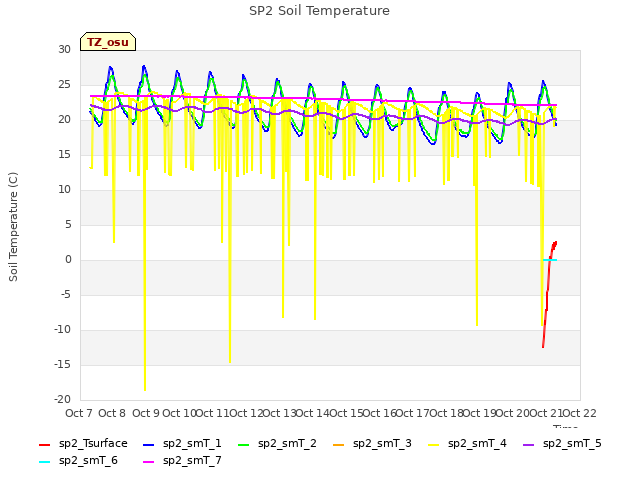
Task: Select the sp2_smT_3 legend label
Action: coord(382,444)
